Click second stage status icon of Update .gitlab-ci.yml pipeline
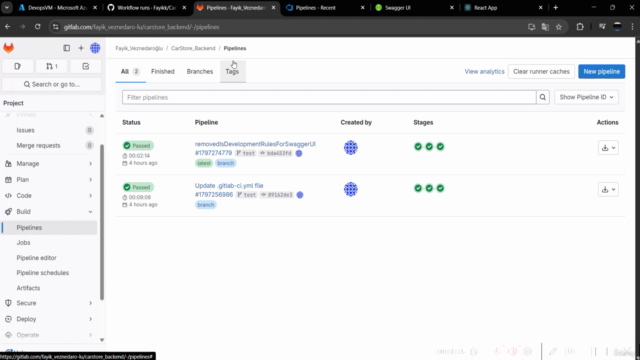Image resolution: width=640 pixels, height=360 pixels. click(x=429, y=188)
